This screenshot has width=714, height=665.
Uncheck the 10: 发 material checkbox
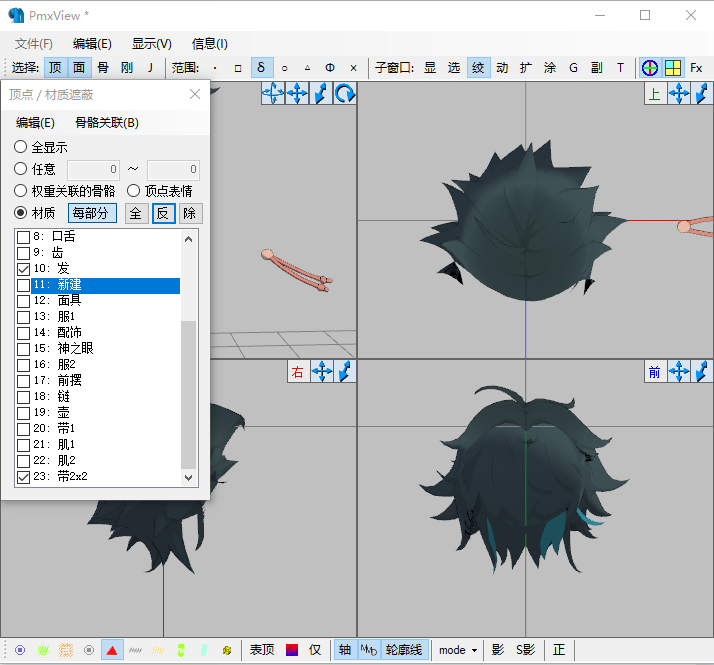click(x=23, y=269)
